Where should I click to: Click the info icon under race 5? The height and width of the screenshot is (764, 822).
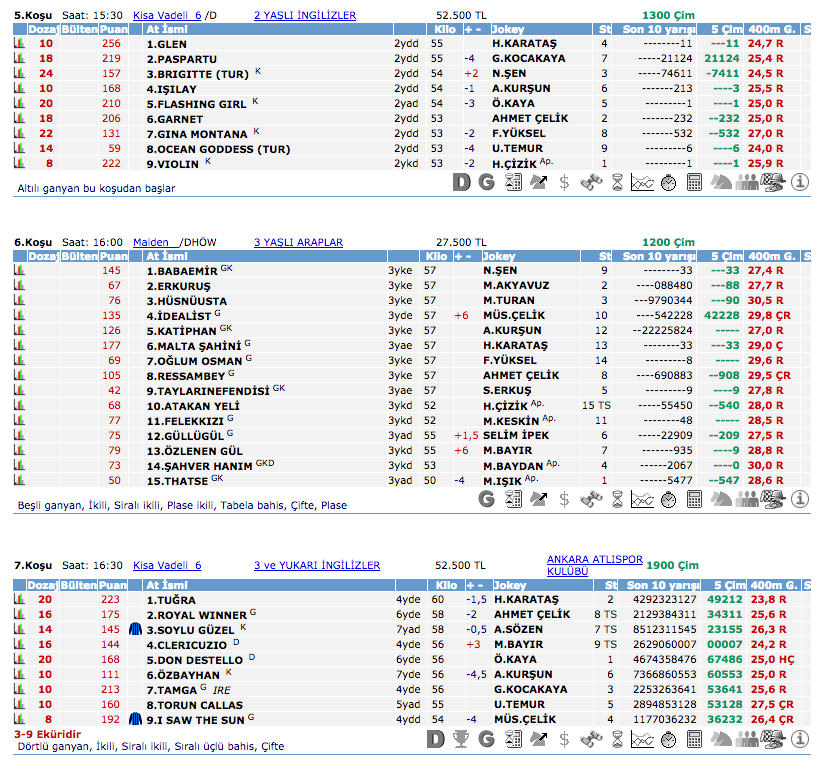[799, 182]
